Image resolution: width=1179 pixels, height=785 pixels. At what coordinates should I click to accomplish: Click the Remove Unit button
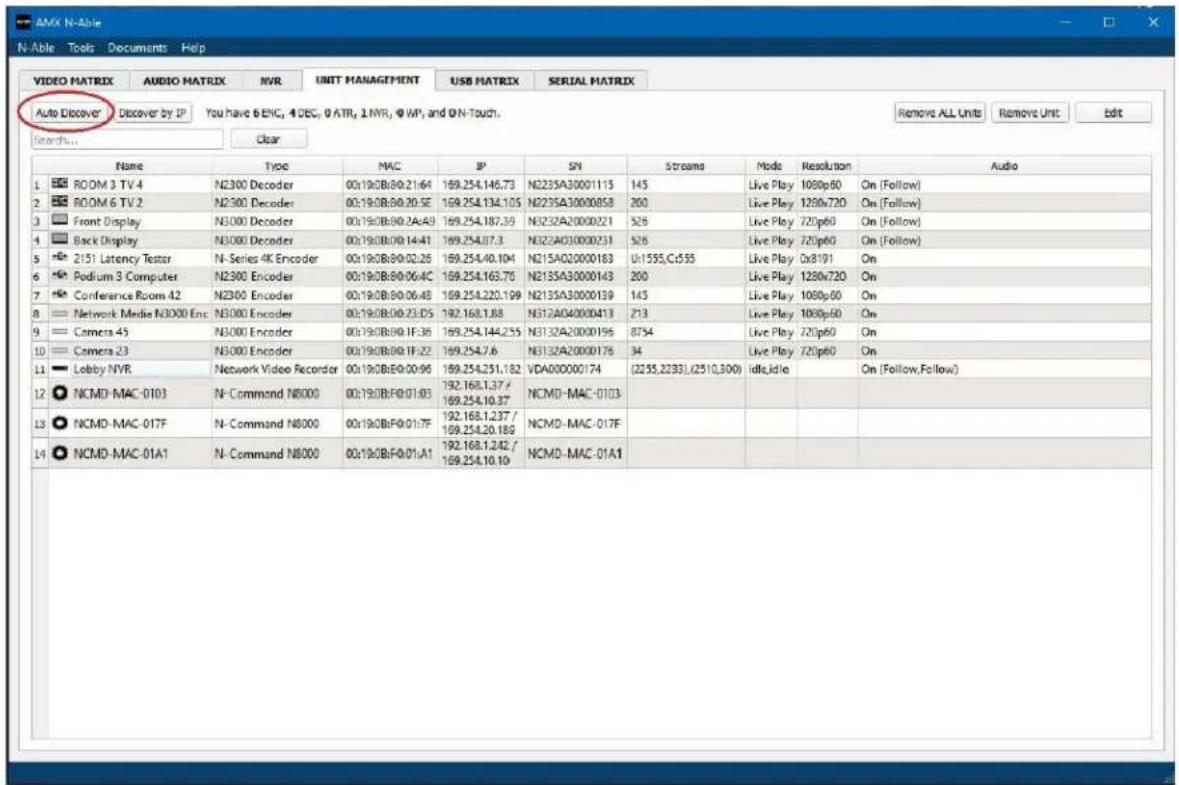tap(1029, 113)
